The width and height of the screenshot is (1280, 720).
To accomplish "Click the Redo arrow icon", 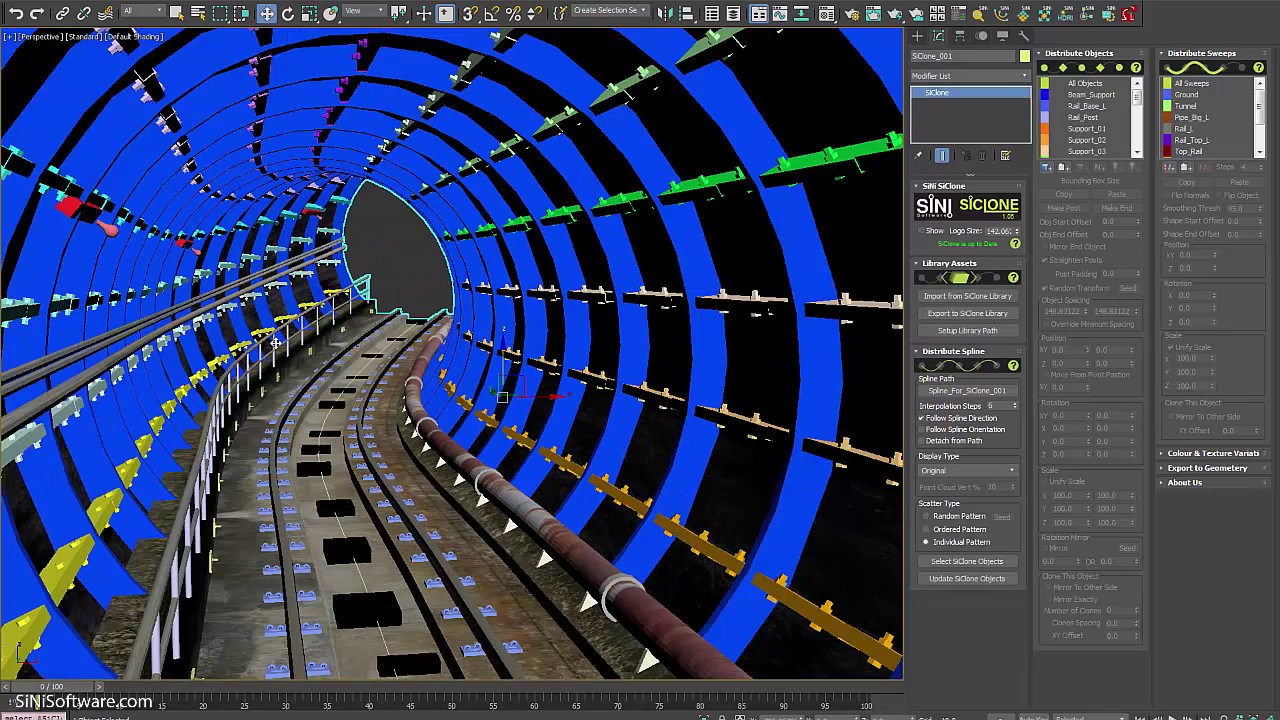I will point(37,14).
